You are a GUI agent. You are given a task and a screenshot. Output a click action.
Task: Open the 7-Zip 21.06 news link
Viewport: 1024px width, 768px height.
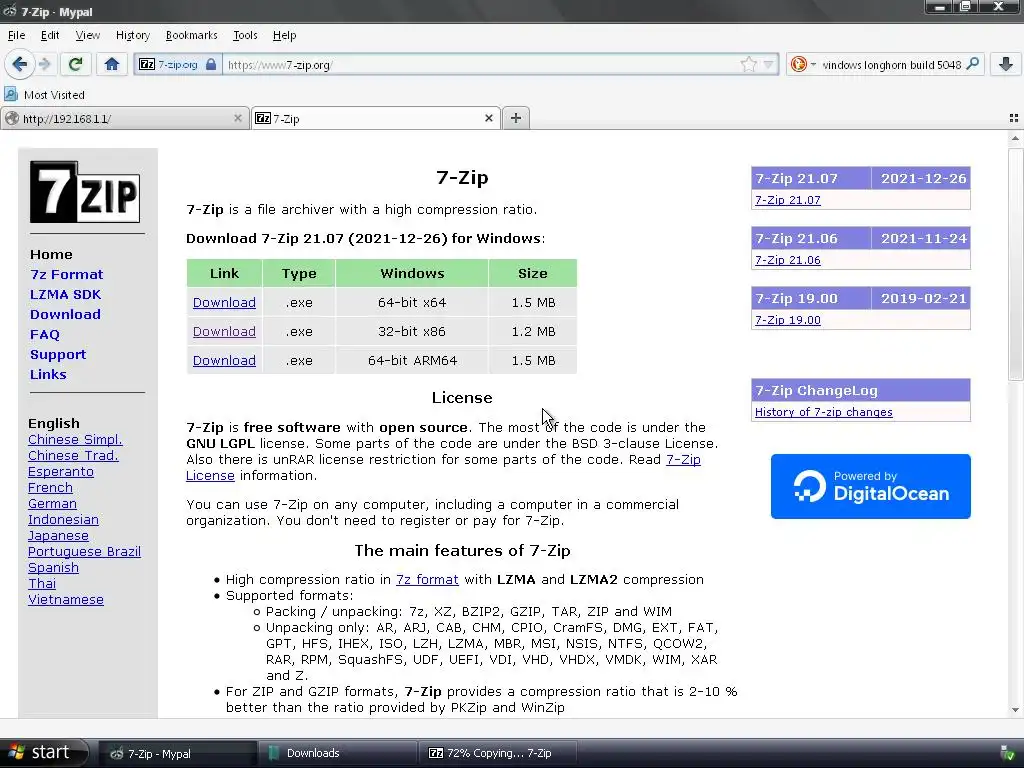pyautogui.click(x=788, y=260)
